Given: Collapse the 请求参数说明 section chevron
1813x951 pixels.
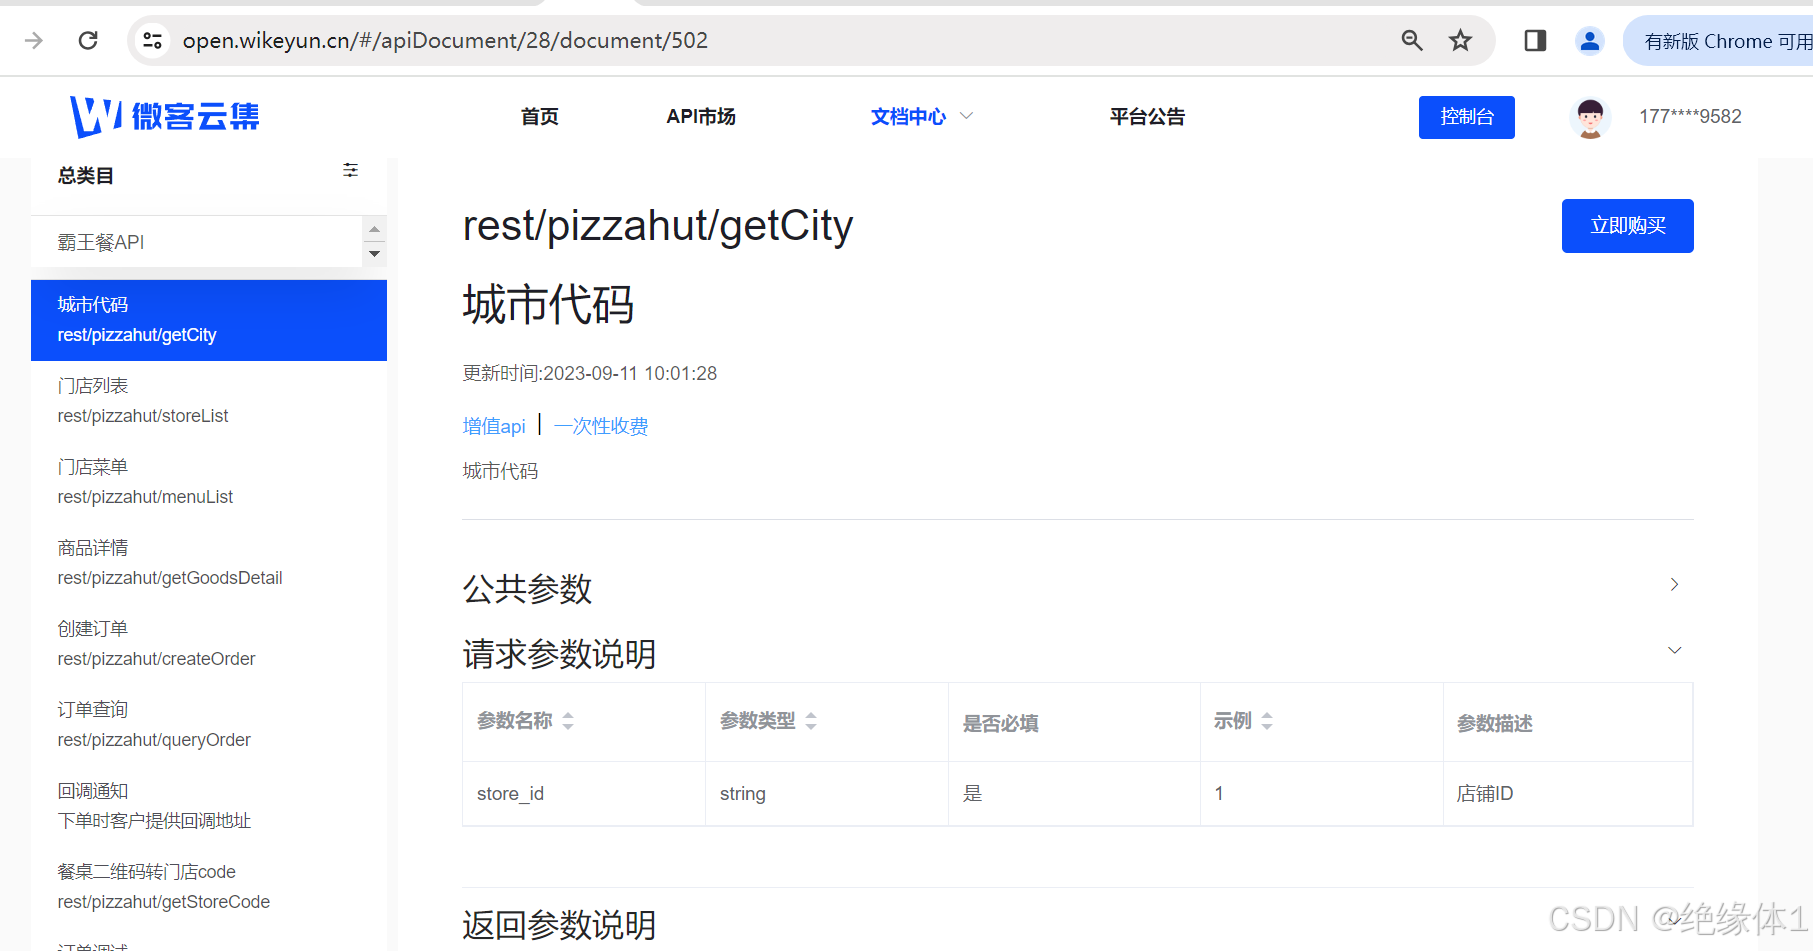Looking at the screenshot, I should point(1675,650).
